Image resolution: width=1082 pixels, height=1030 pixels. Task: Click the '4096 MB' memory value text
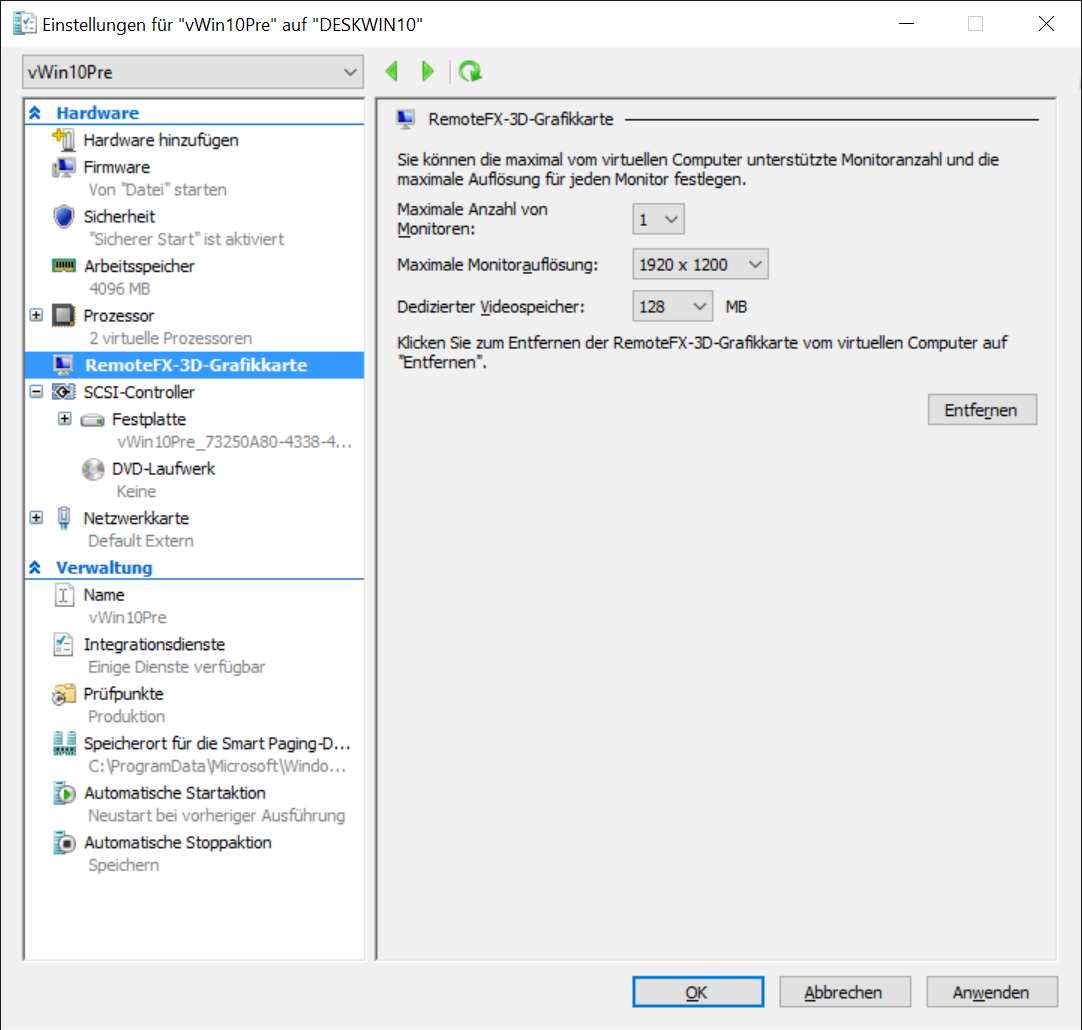pos(119,288)
